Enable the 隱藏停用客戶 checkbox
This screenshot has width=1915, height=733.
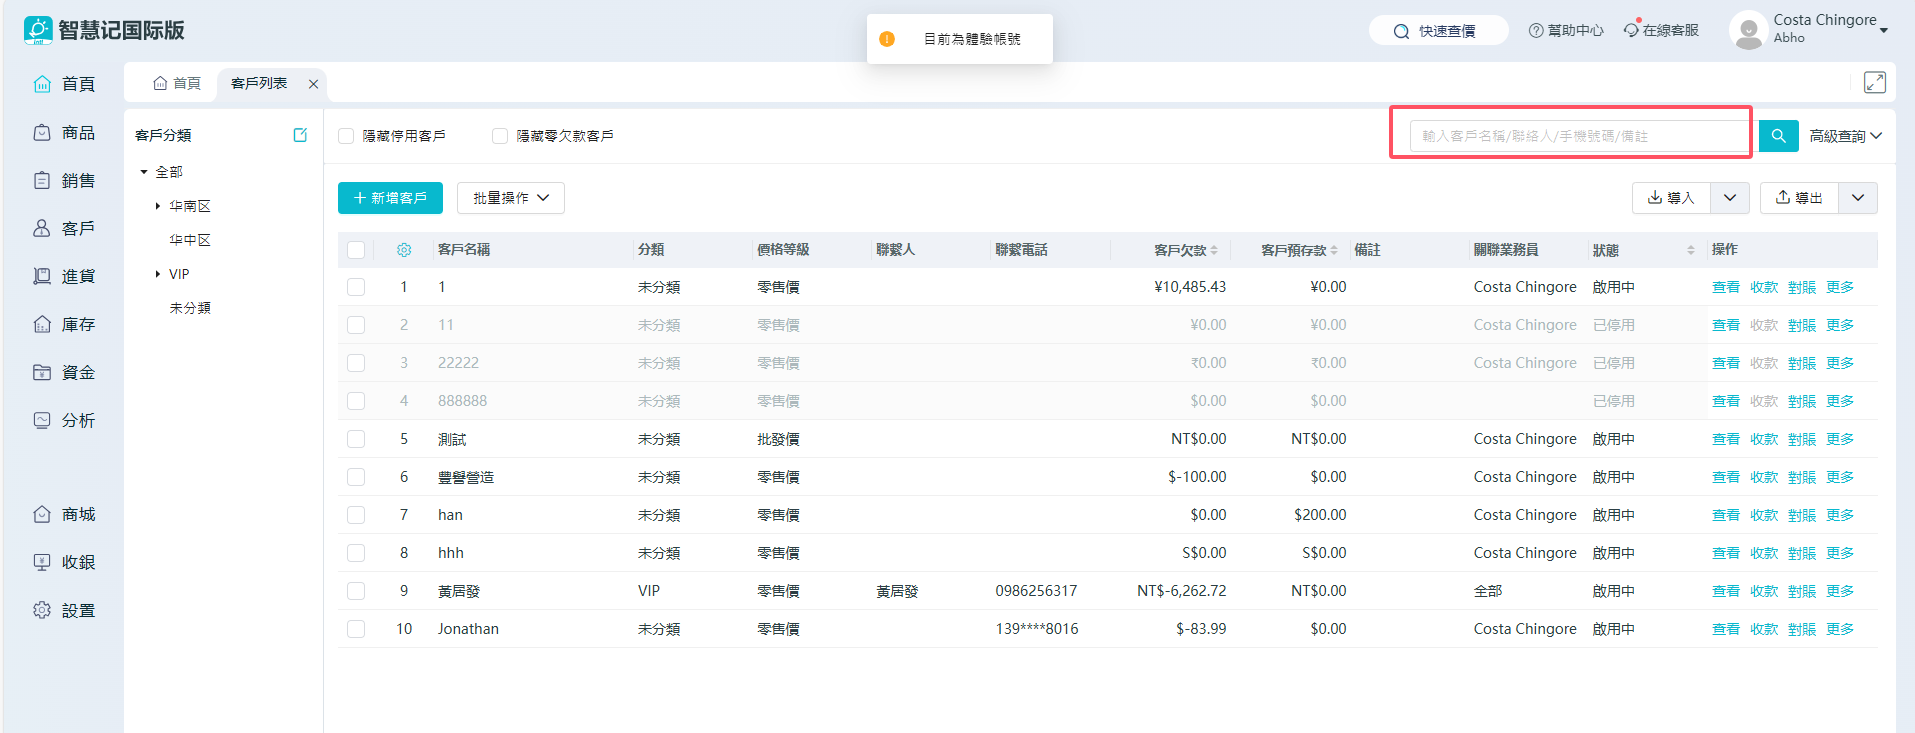[x=347, y=136]
